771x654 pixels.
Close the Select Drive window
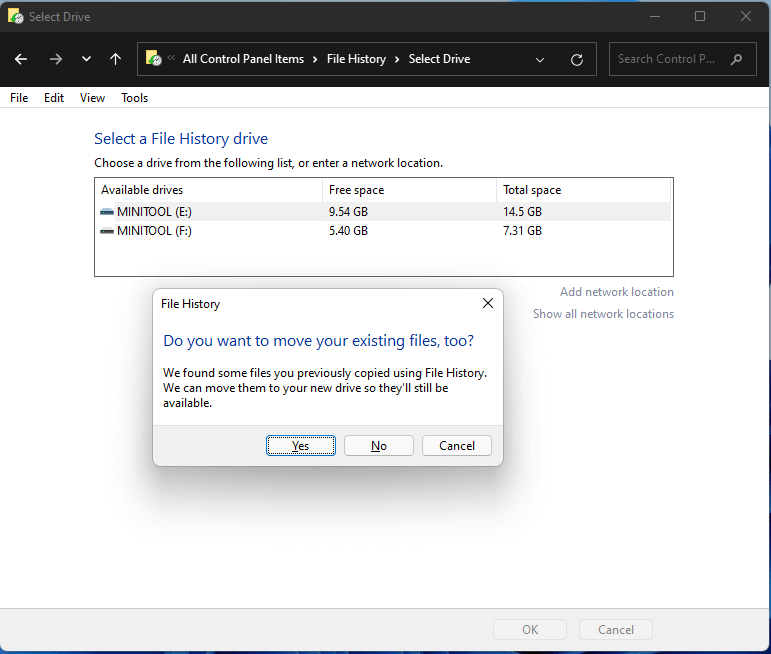[745, 16]
